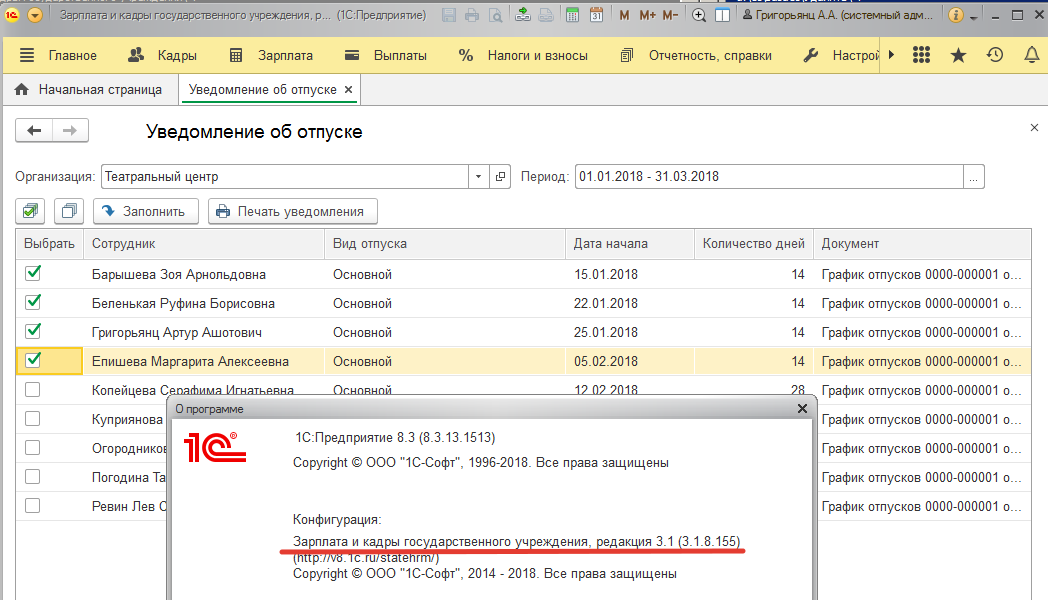Click the check-all rows icon
The image size is (1048, 600).
click(x=30, y=211)
